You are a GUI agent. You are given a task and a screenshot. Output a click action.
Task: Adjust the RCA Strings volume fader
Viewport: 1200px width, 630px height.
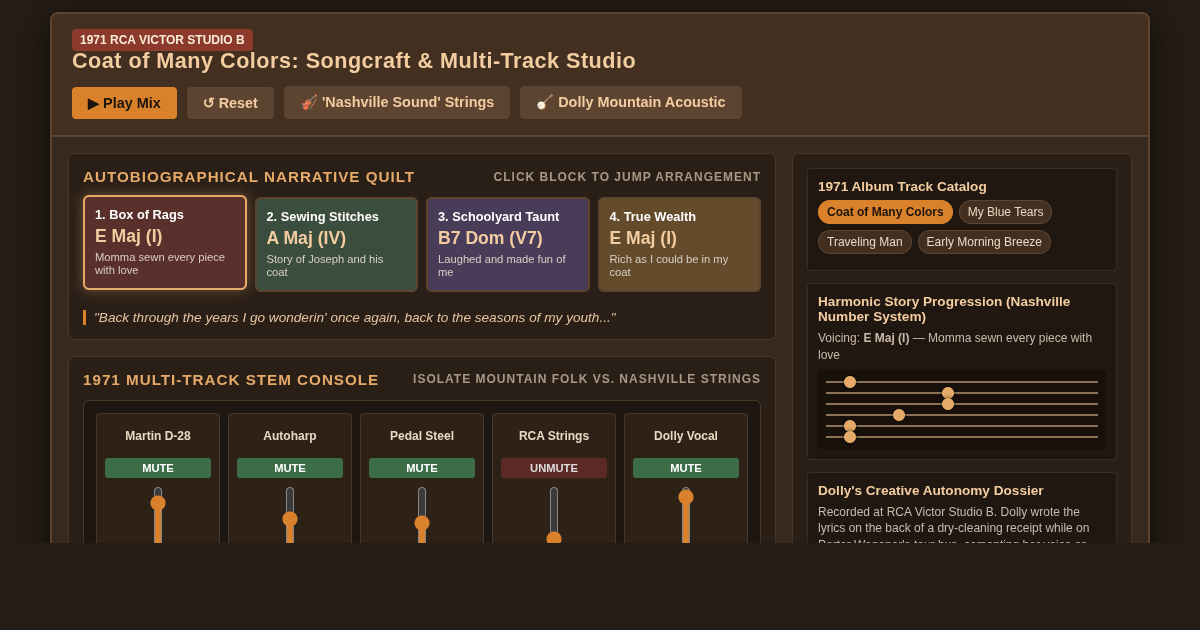[x=554, y=515]
